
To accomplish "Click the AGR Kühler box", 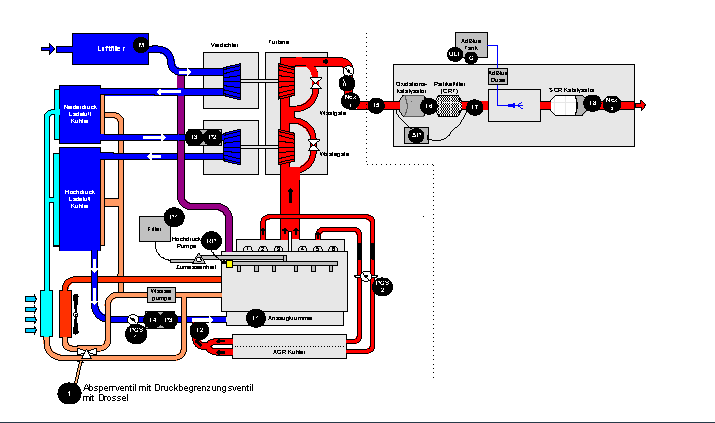I will click(x=289, y=346).
